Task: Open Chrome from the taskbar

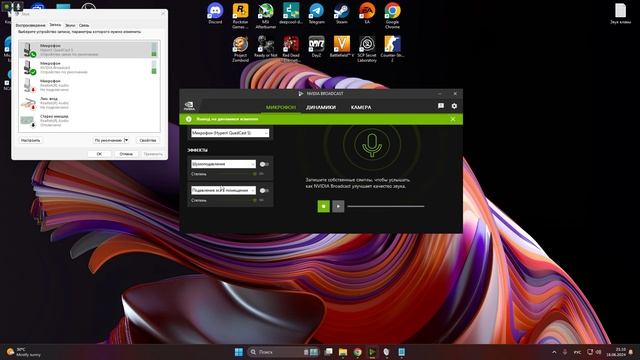Action: 358,352
